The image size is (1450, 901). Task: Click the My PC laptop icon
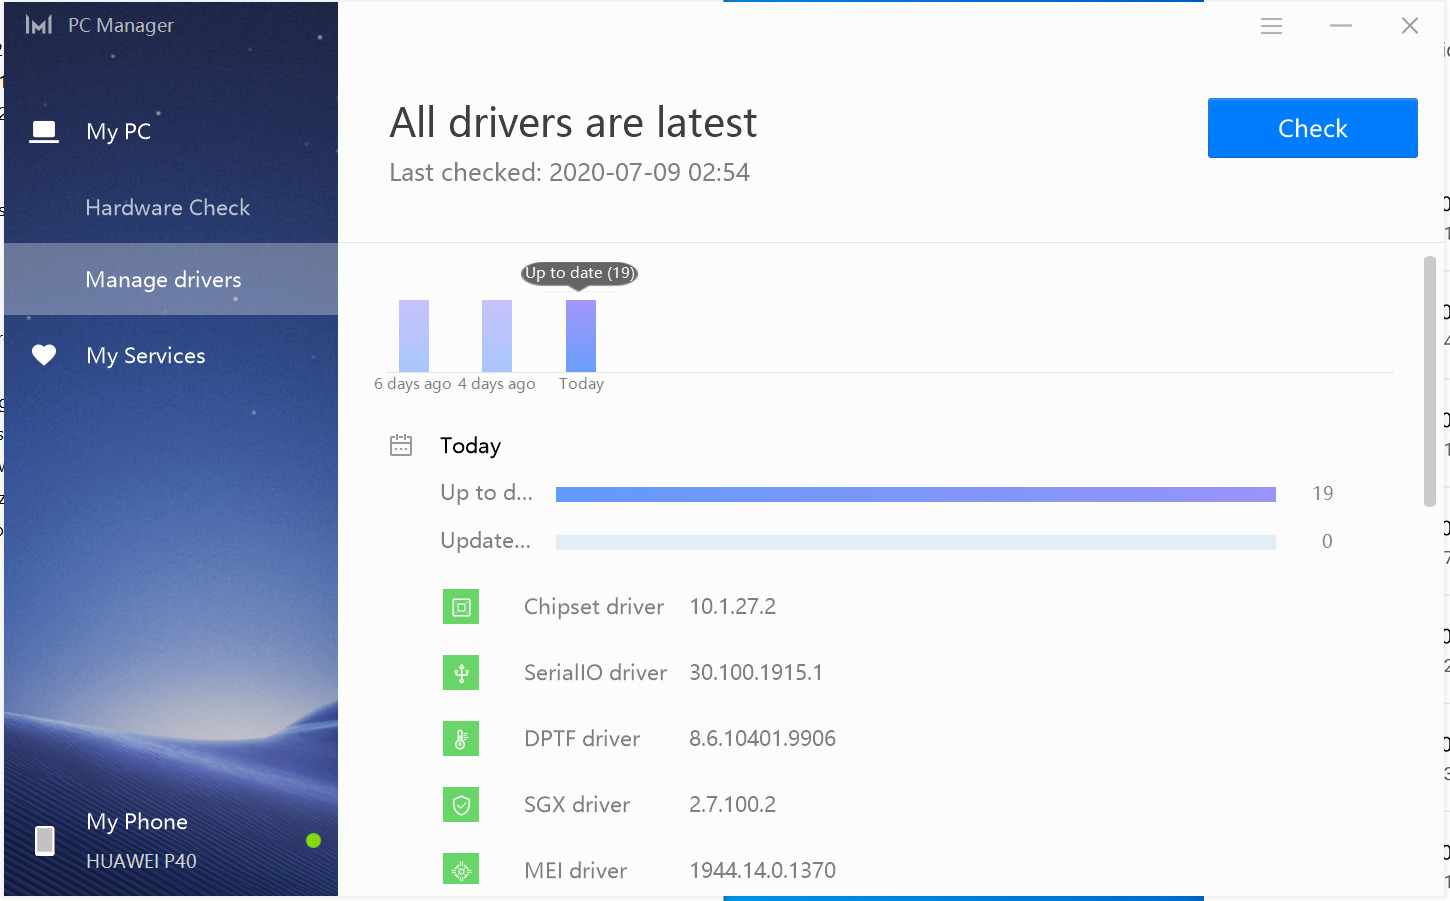pyautogui.click(x=44, y=131)
